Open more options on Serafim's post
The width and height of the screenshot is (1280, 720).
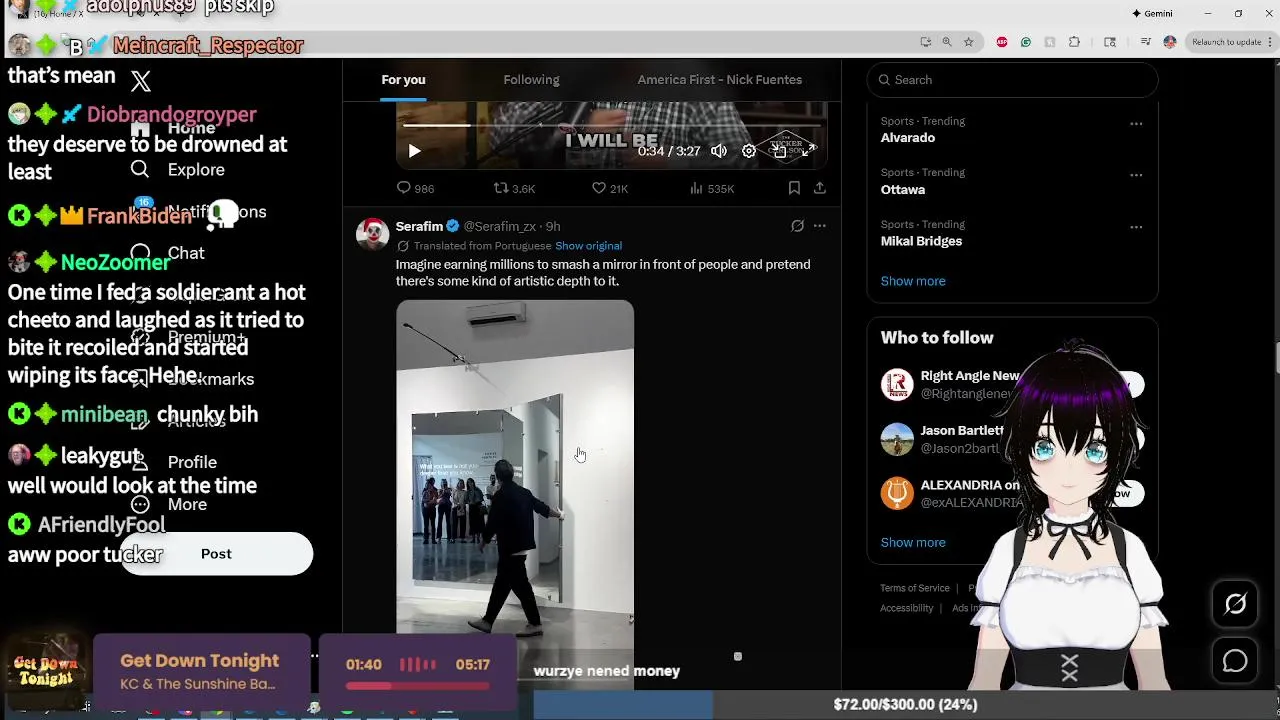click(820, 226)
